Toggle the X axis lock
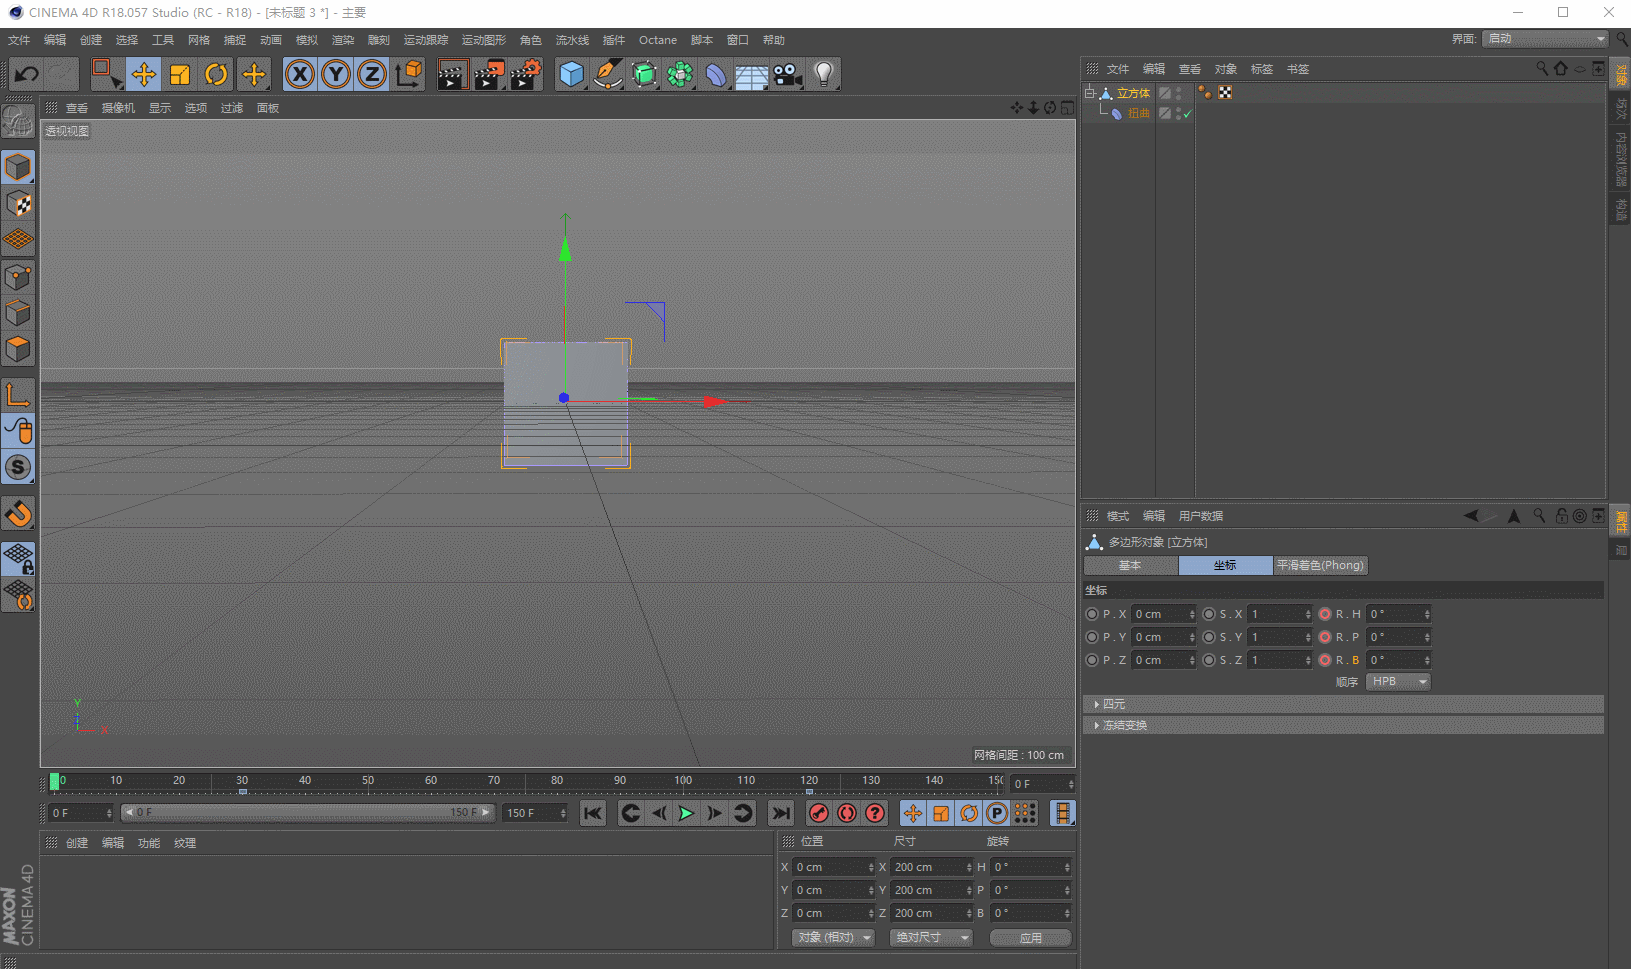The image size is (1631, 969). coord(299,74)
